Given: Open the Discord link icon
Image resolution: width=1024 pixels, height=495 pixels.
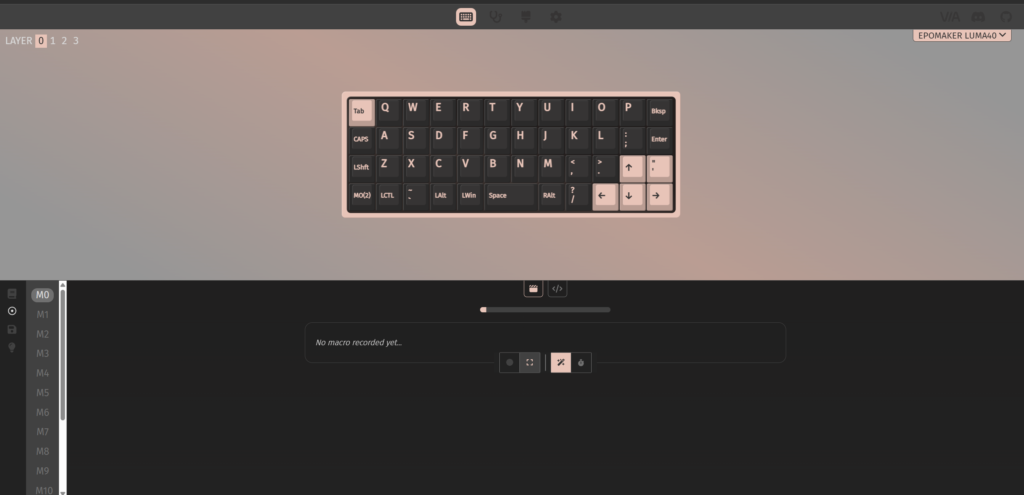Looking at the screenshot, I should click(978, 17).
